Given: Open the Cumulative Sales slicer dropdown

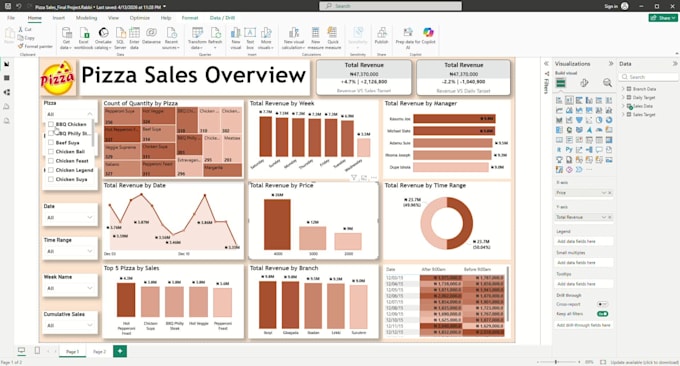Looking at the screenshot, I should point(90,325).
